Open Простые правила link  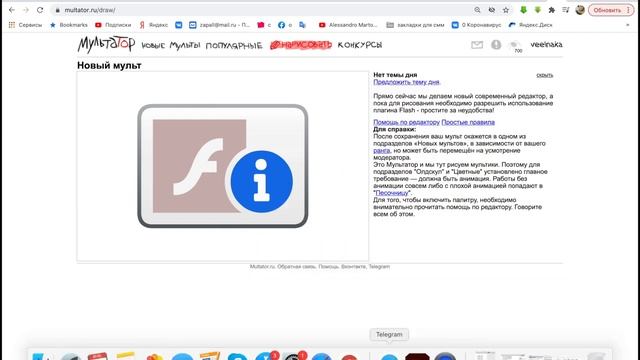click(468, 122)
